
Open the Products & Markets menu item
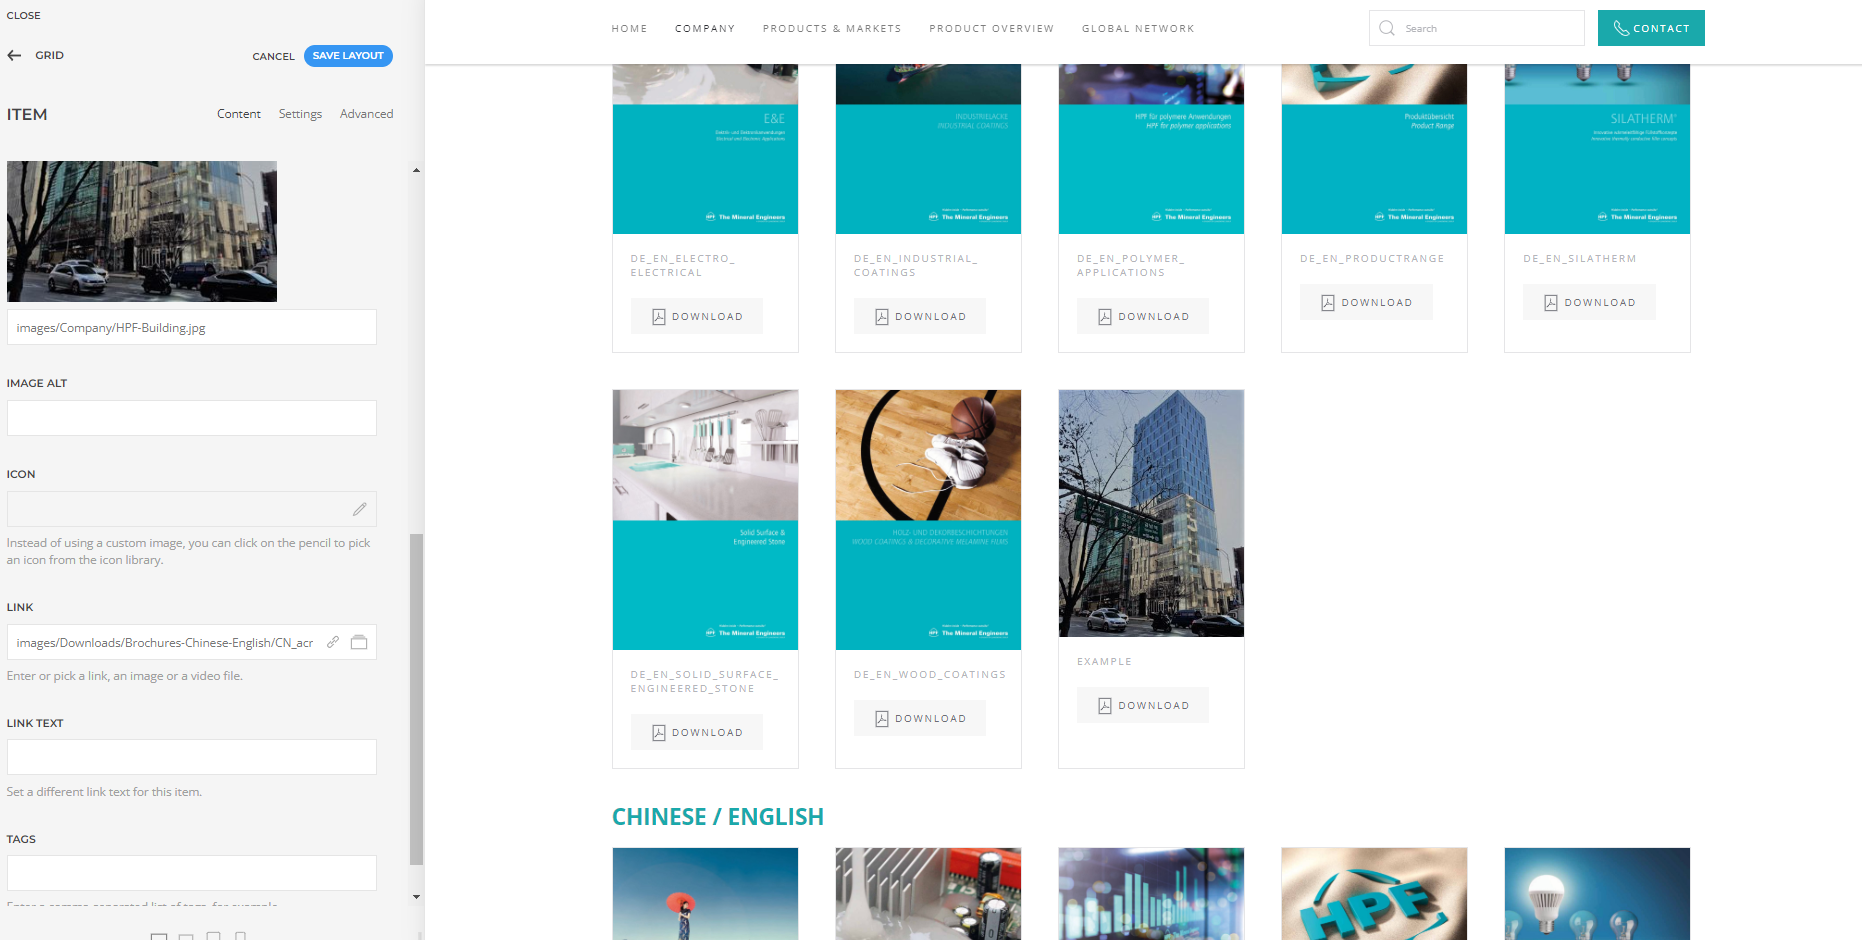click(831, 29)
